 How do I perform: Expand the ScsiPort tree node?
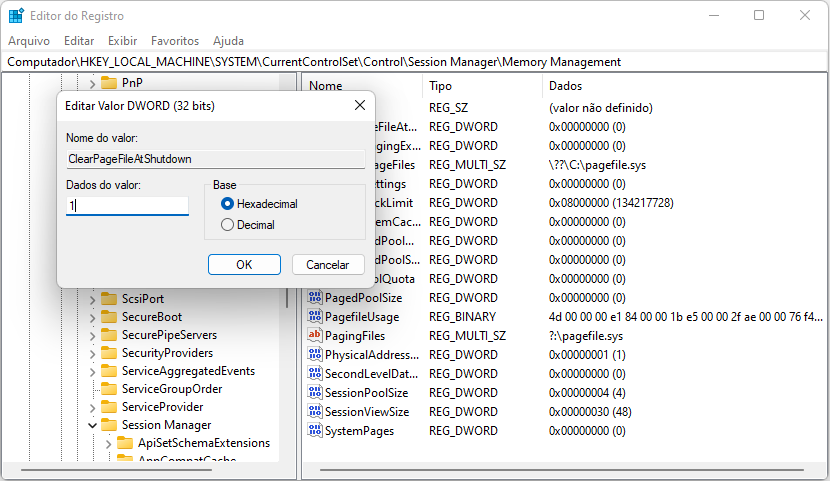(92, 299)
